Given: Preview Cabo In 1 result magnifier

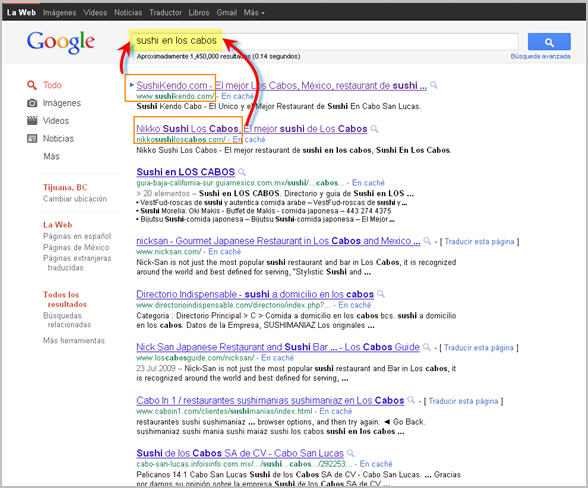Looking at the screenshot, I should (411, 400).
